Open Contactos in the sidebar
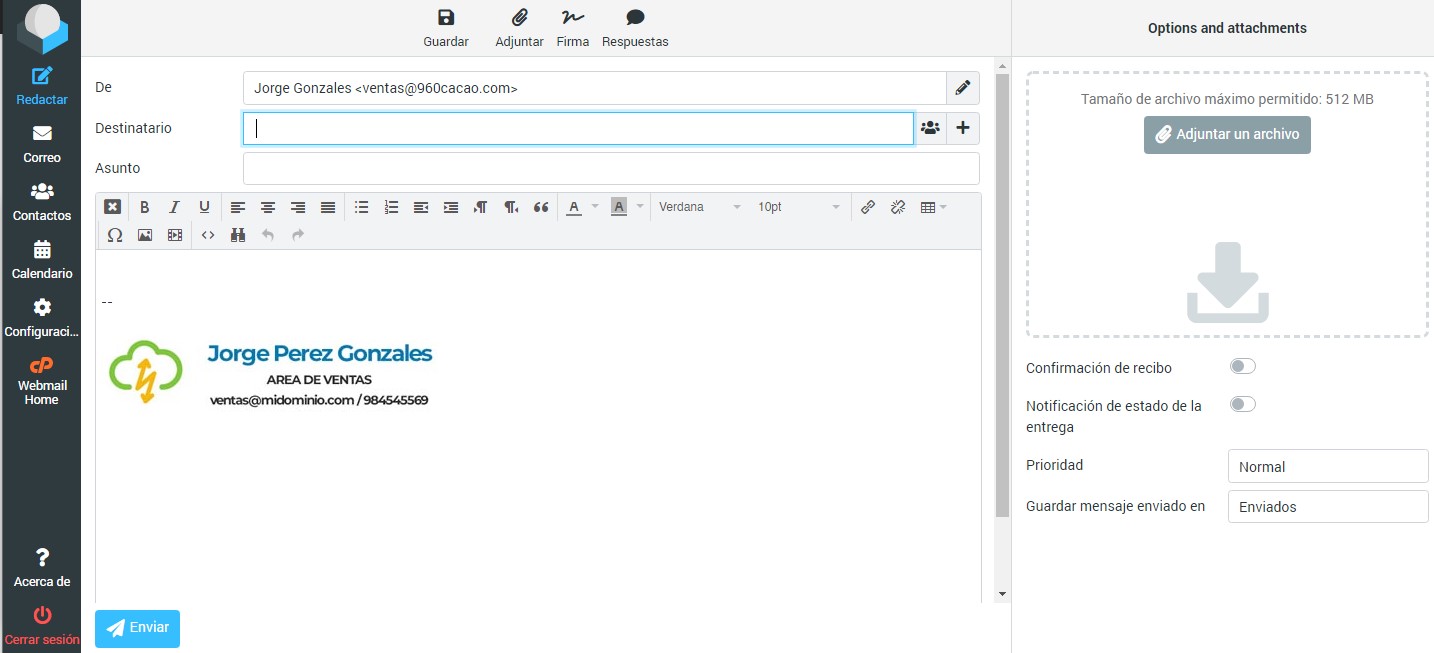Viewport: 1434px width, 653px height. point(42,202)
